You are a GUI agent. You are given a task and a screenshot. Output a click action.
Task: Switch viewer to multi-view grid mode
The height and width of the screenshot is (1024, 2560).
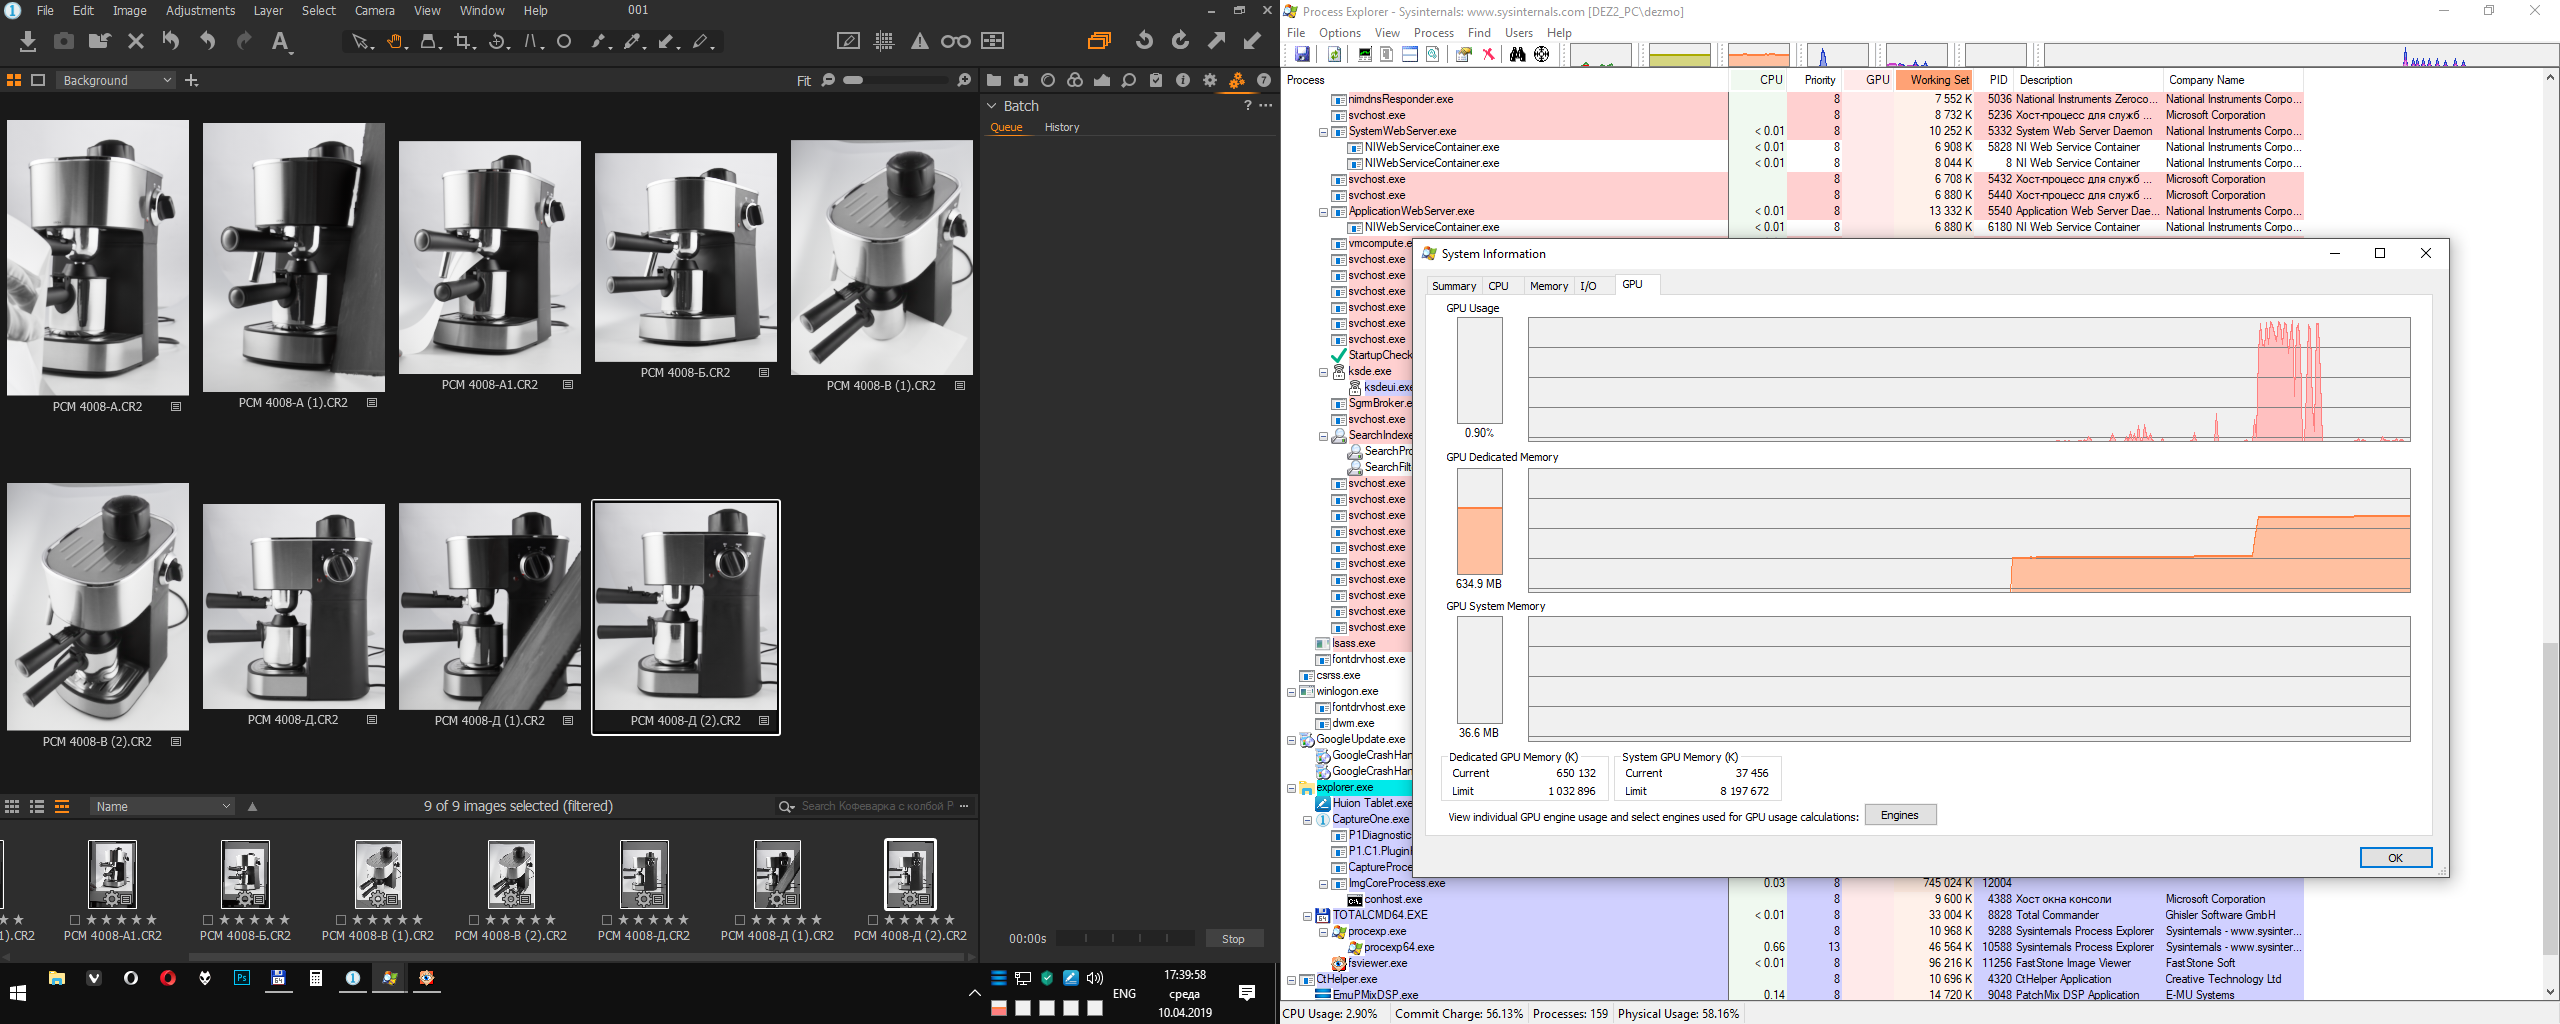point(14,80)
